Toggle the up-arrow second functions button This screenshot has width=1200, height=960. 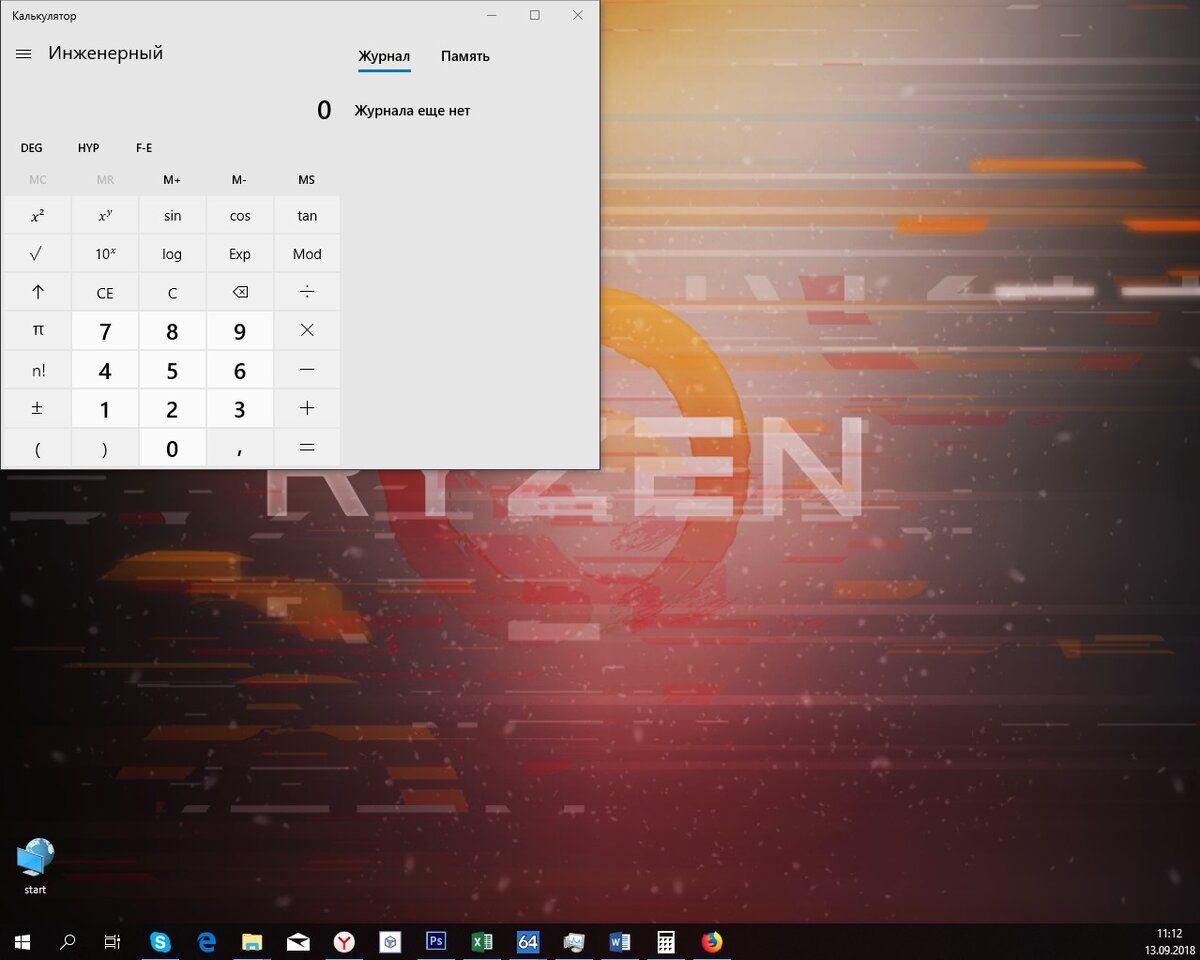point(37,293)
